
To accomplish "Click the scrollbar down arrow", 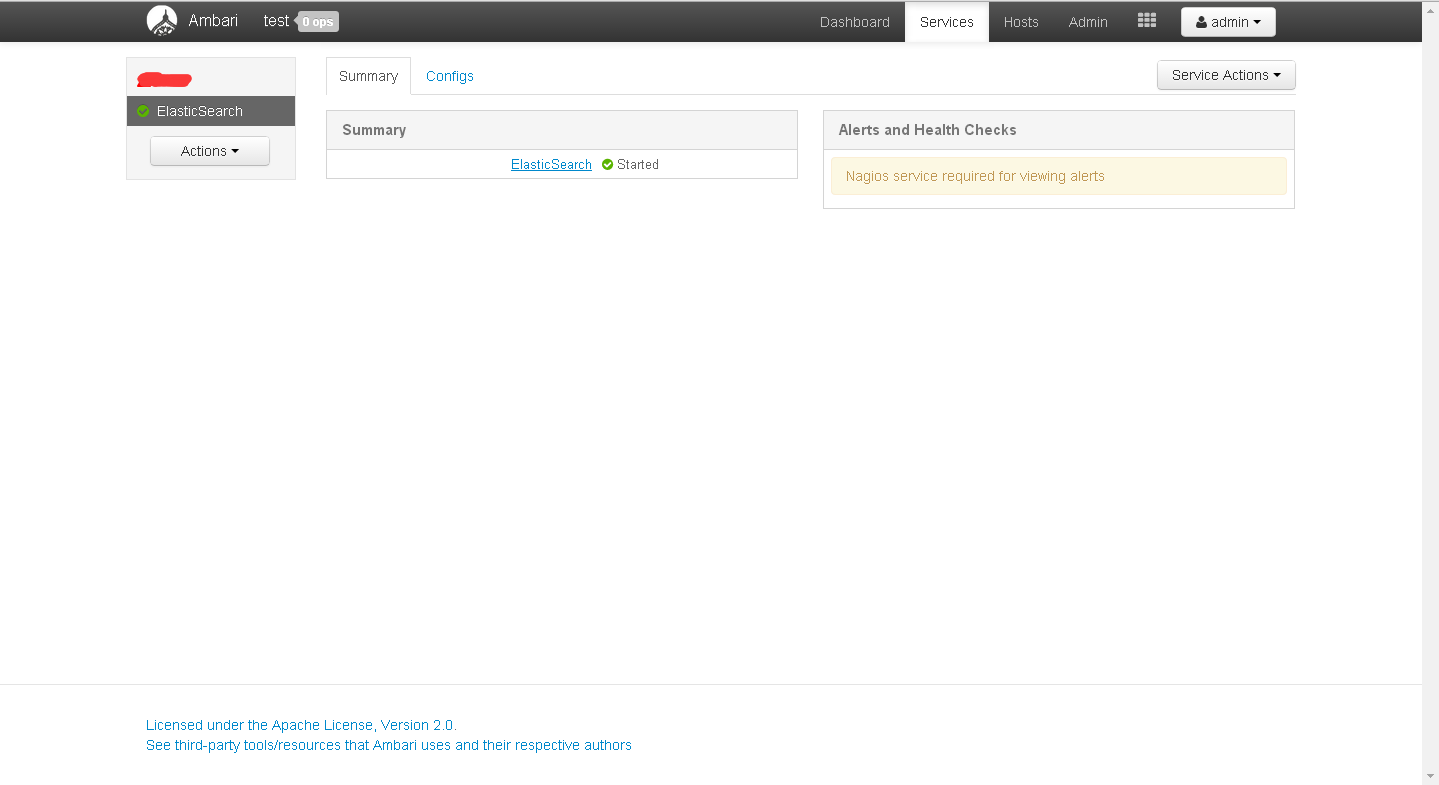I will 1430,776.
